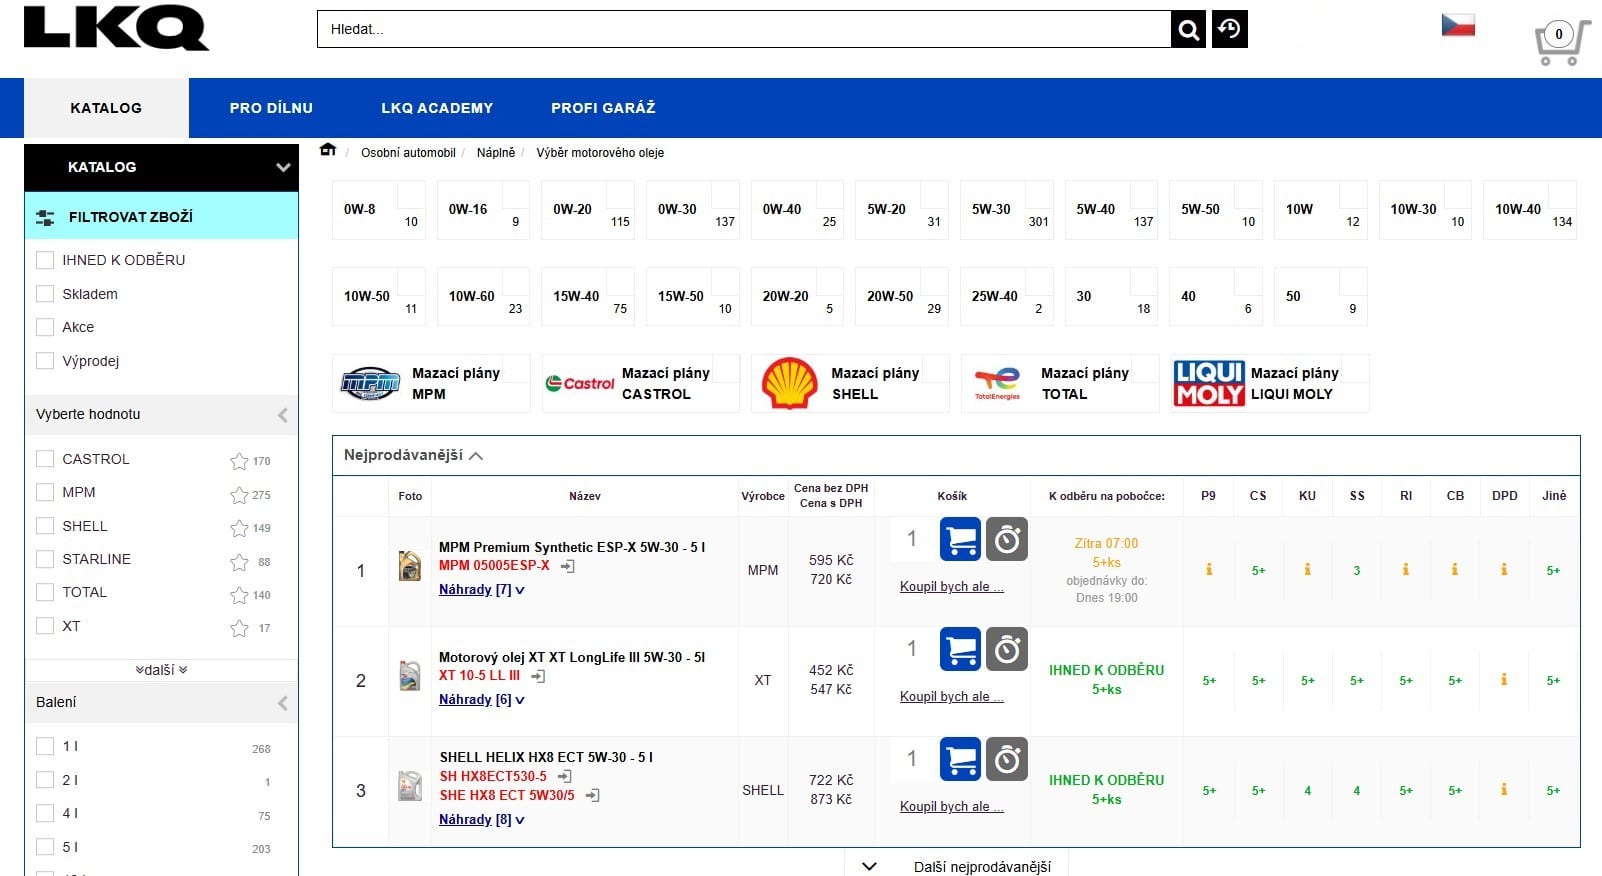Add MPM Premium Synthetic oil to cart
This screenshot has height=876, width=1602.
coord(960,540)
